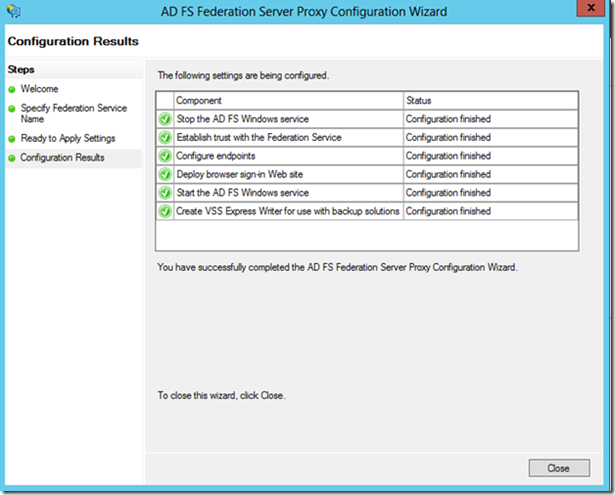Select the Ready to Apply Settings step

[x=68, y=138]
